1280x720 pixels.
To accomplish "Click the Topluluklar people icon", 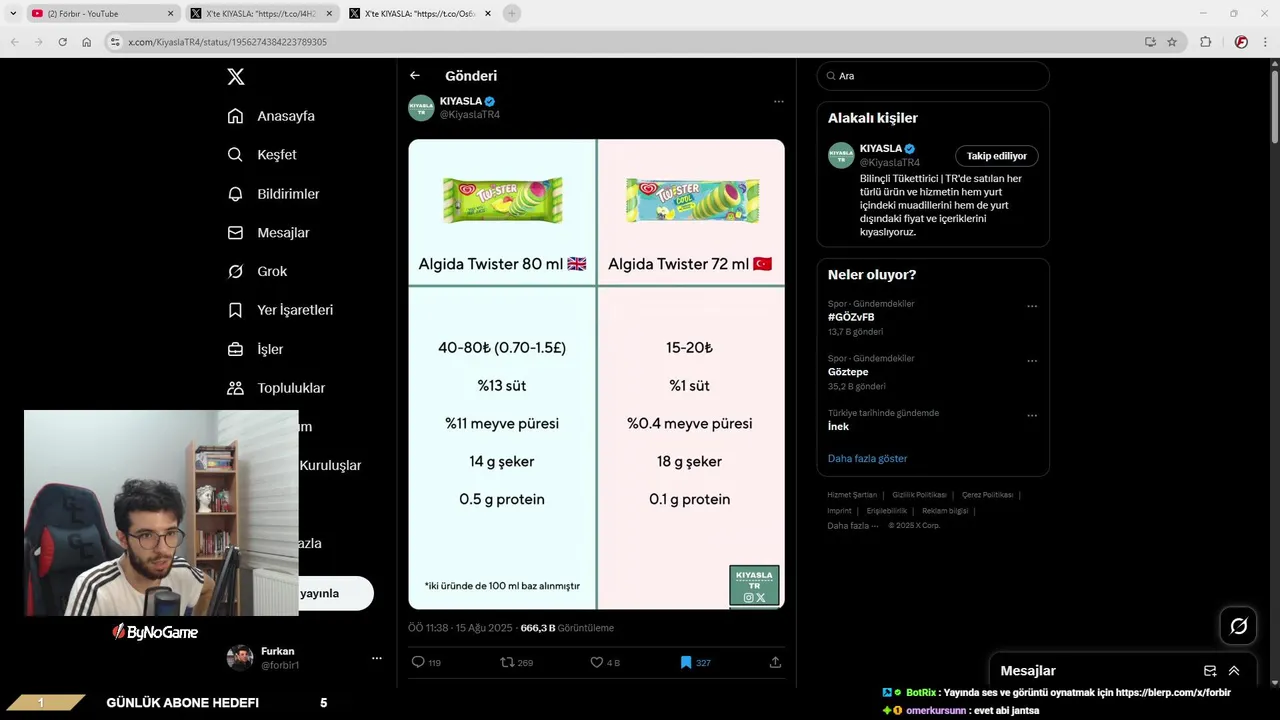I will [x=235, y=388].
